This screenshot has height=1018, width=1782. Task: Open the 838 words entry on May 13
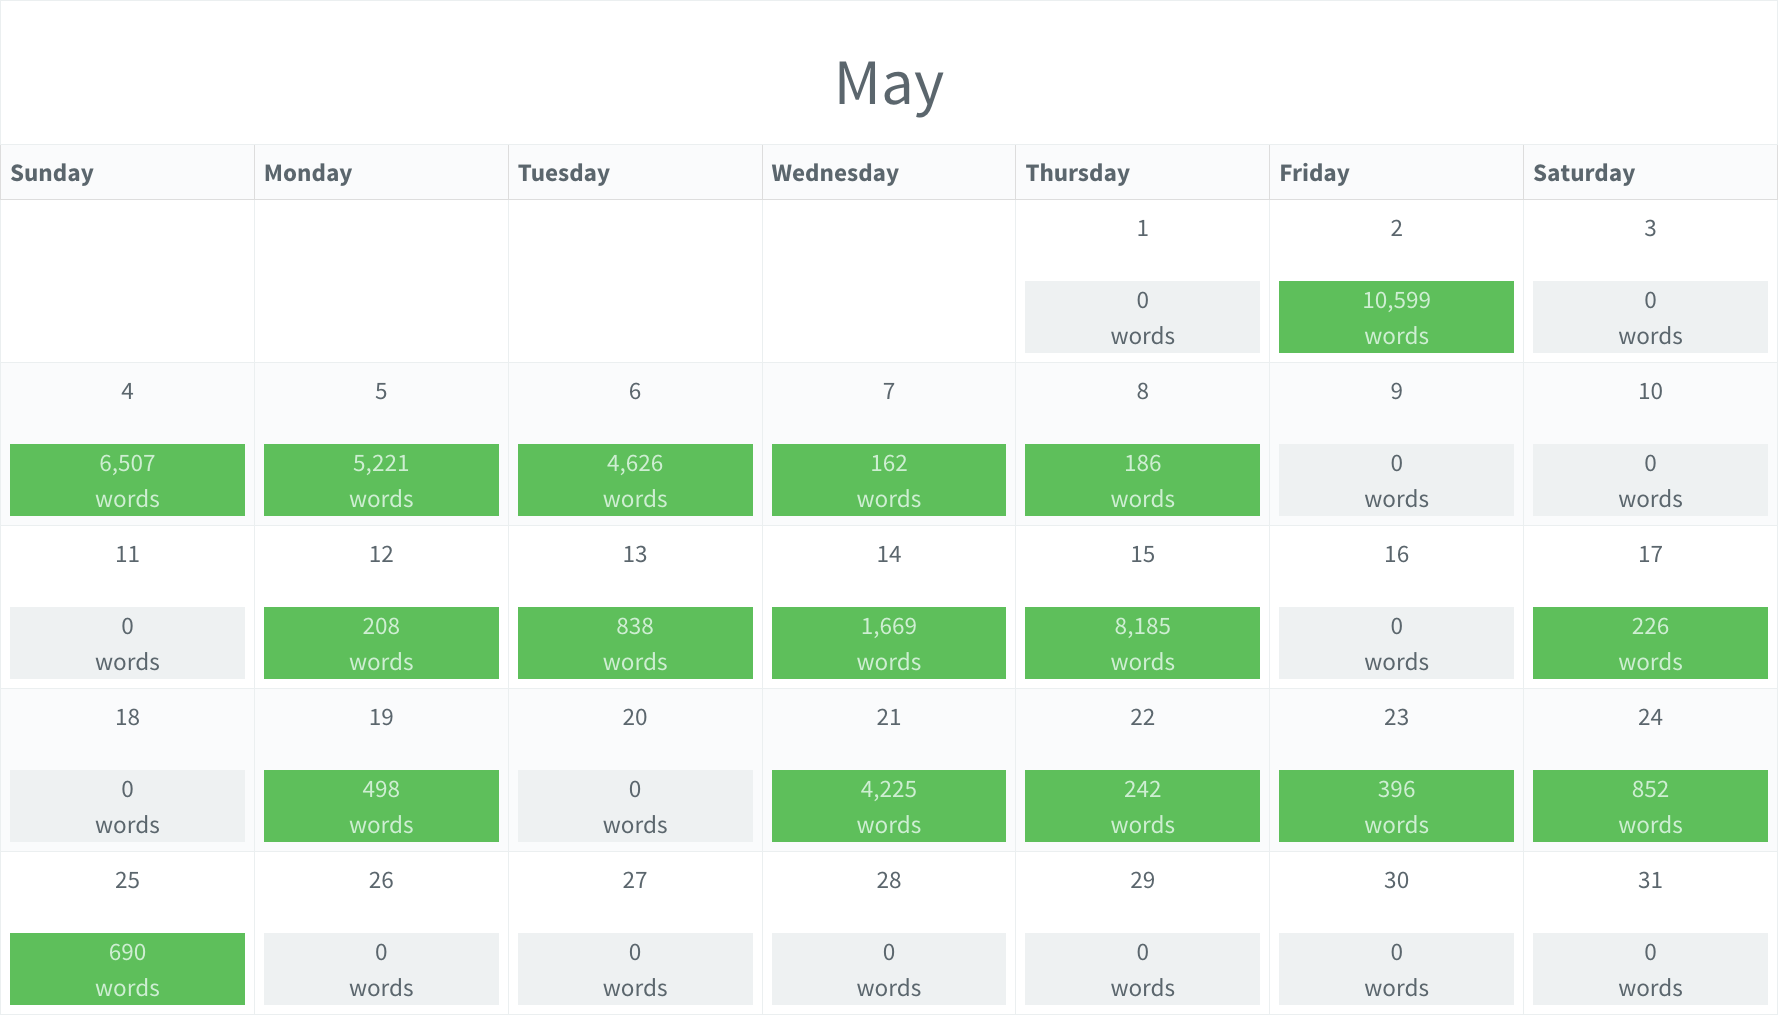tap(635, 643)
